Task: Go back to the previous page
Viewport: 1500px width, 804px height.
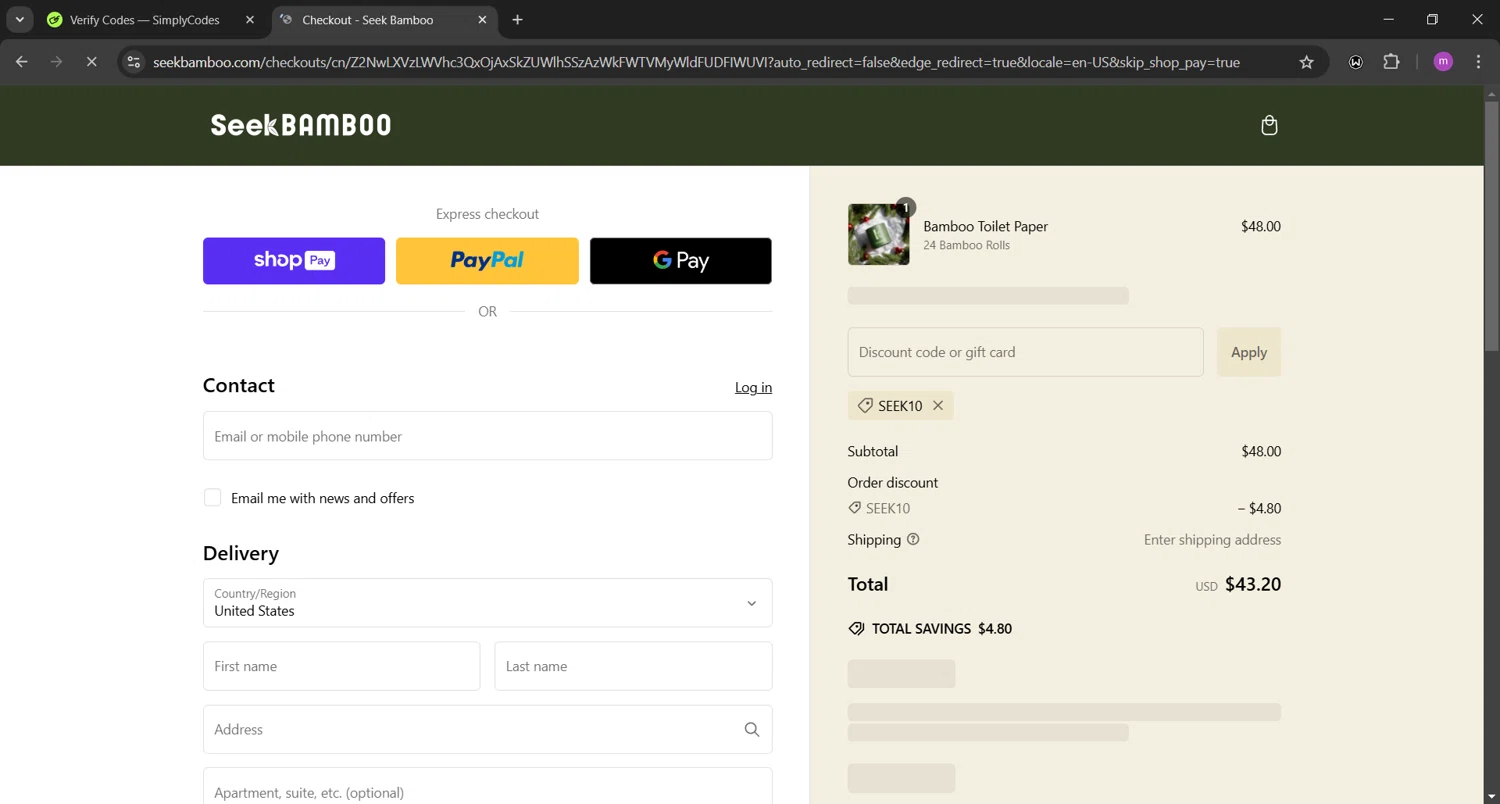Action: pyautogui.click(x=22, y=62)
